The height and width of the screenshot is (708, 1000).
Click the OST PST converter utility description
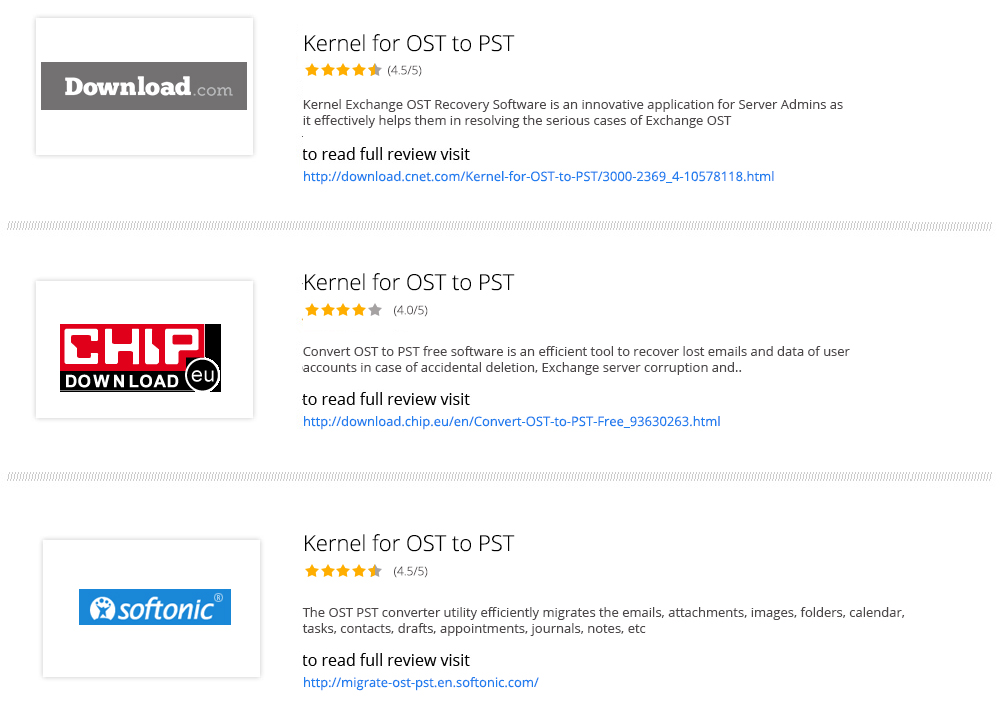click(x=603, y=620)
